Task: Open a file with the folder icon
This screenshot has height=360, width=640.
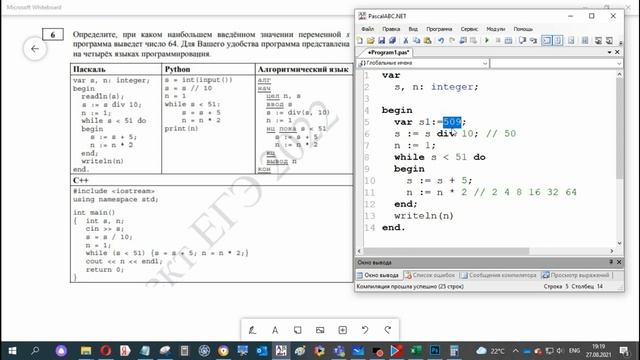Action: (371, 40)
